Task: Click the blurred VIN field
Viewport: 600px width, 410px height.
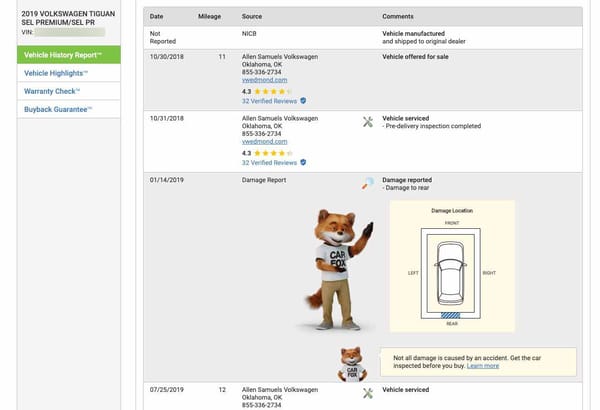Action: pyautogui.click(x=70, y=32)
